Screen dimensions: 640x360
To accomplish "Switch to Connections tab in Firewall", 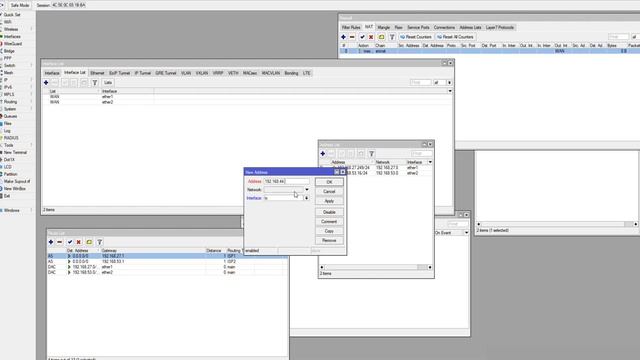I will tap(444, 27).
